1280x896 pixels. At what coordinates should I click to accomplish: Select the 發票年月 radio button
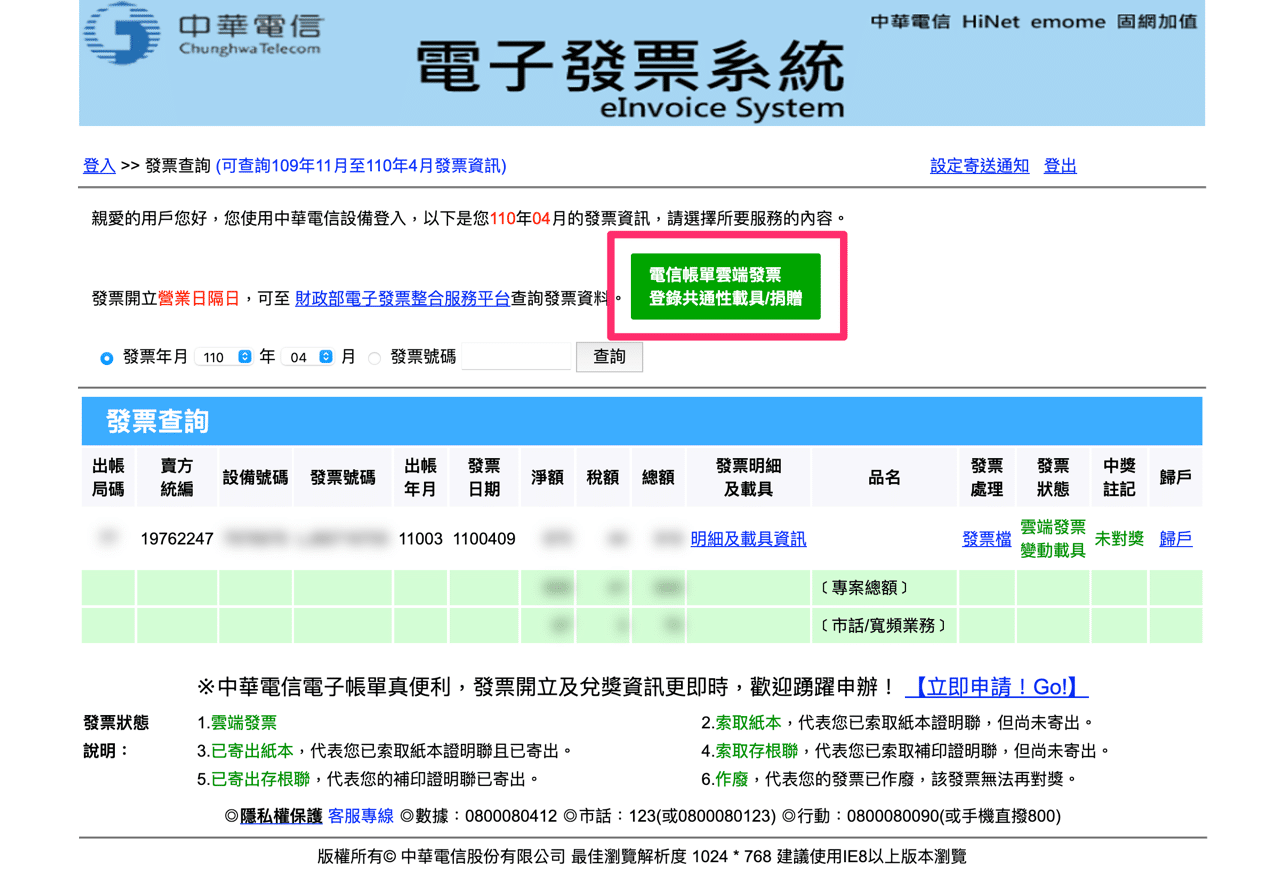click(106, 358)
